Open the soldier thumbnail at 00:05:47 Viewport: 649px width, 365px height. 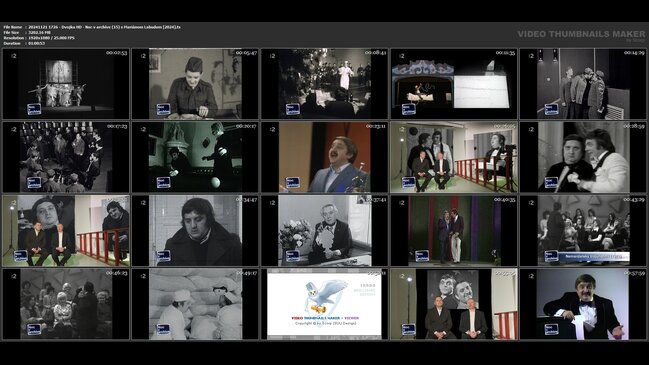[x=195, y=84]
